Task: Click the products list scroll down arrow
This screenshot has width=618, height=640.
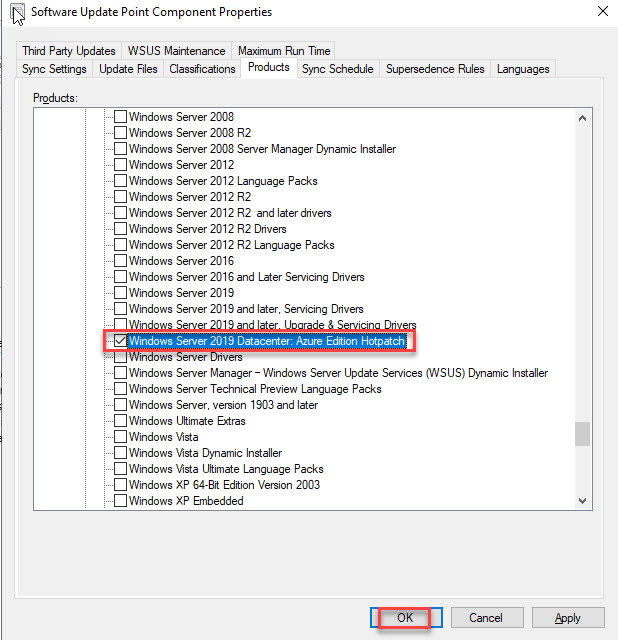Action: point(582,500)
